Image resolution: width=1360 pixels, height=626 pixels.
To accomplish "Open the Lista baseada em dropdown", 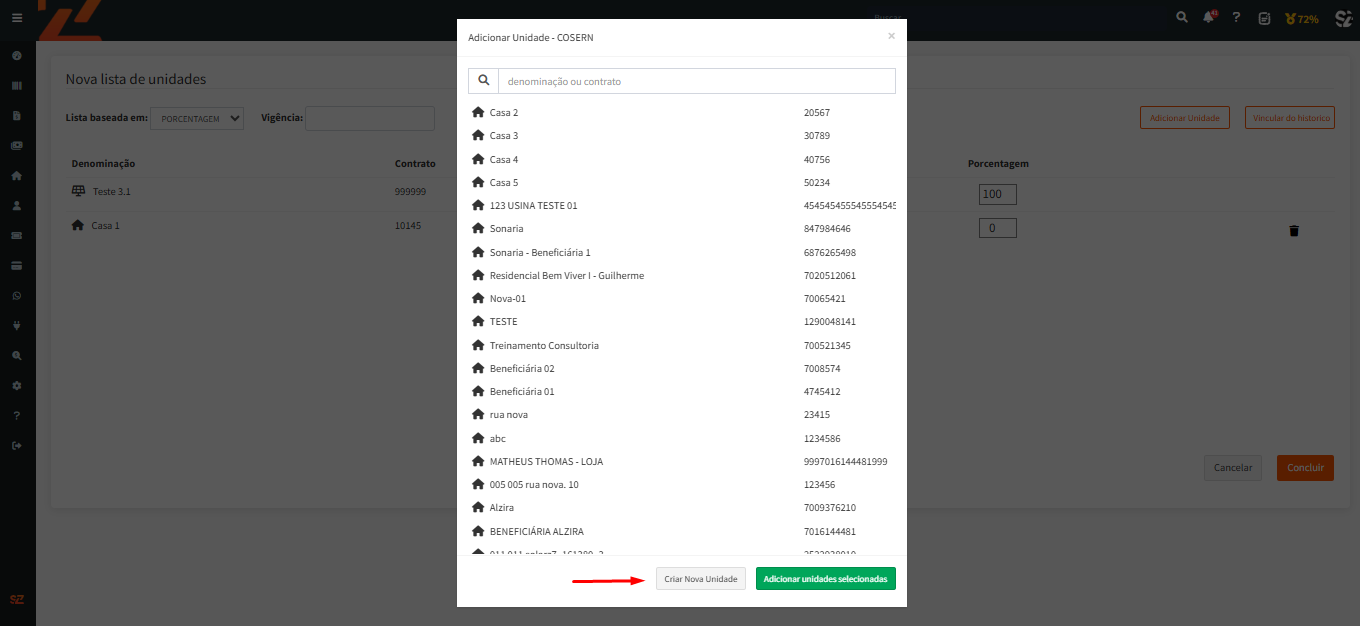I will [197, 118].
